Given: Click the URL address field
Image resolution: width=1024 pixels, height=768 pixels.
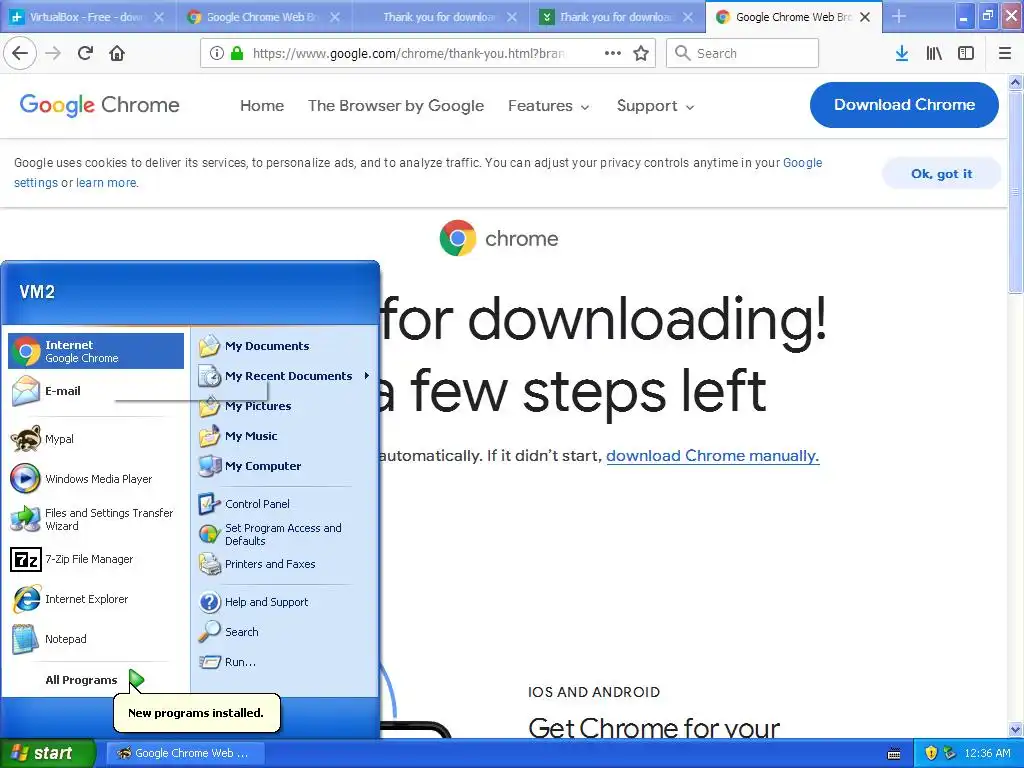Looking at the screenshot, I should point(409,53).
